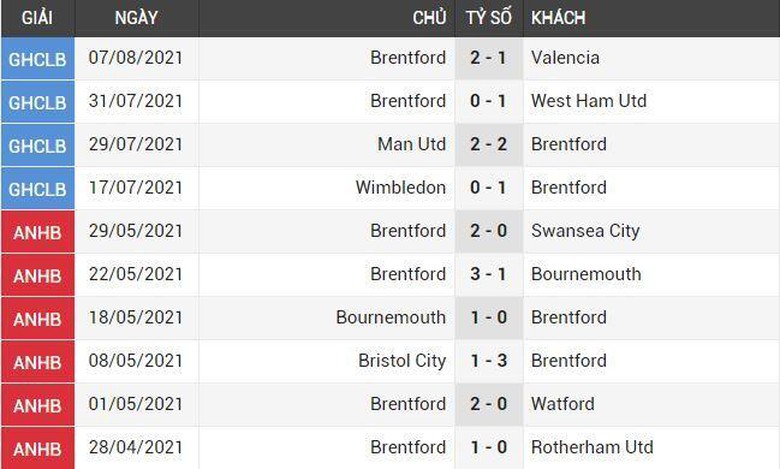
Task: Open West Ham Utd team link
Action: tap(589, 101)
